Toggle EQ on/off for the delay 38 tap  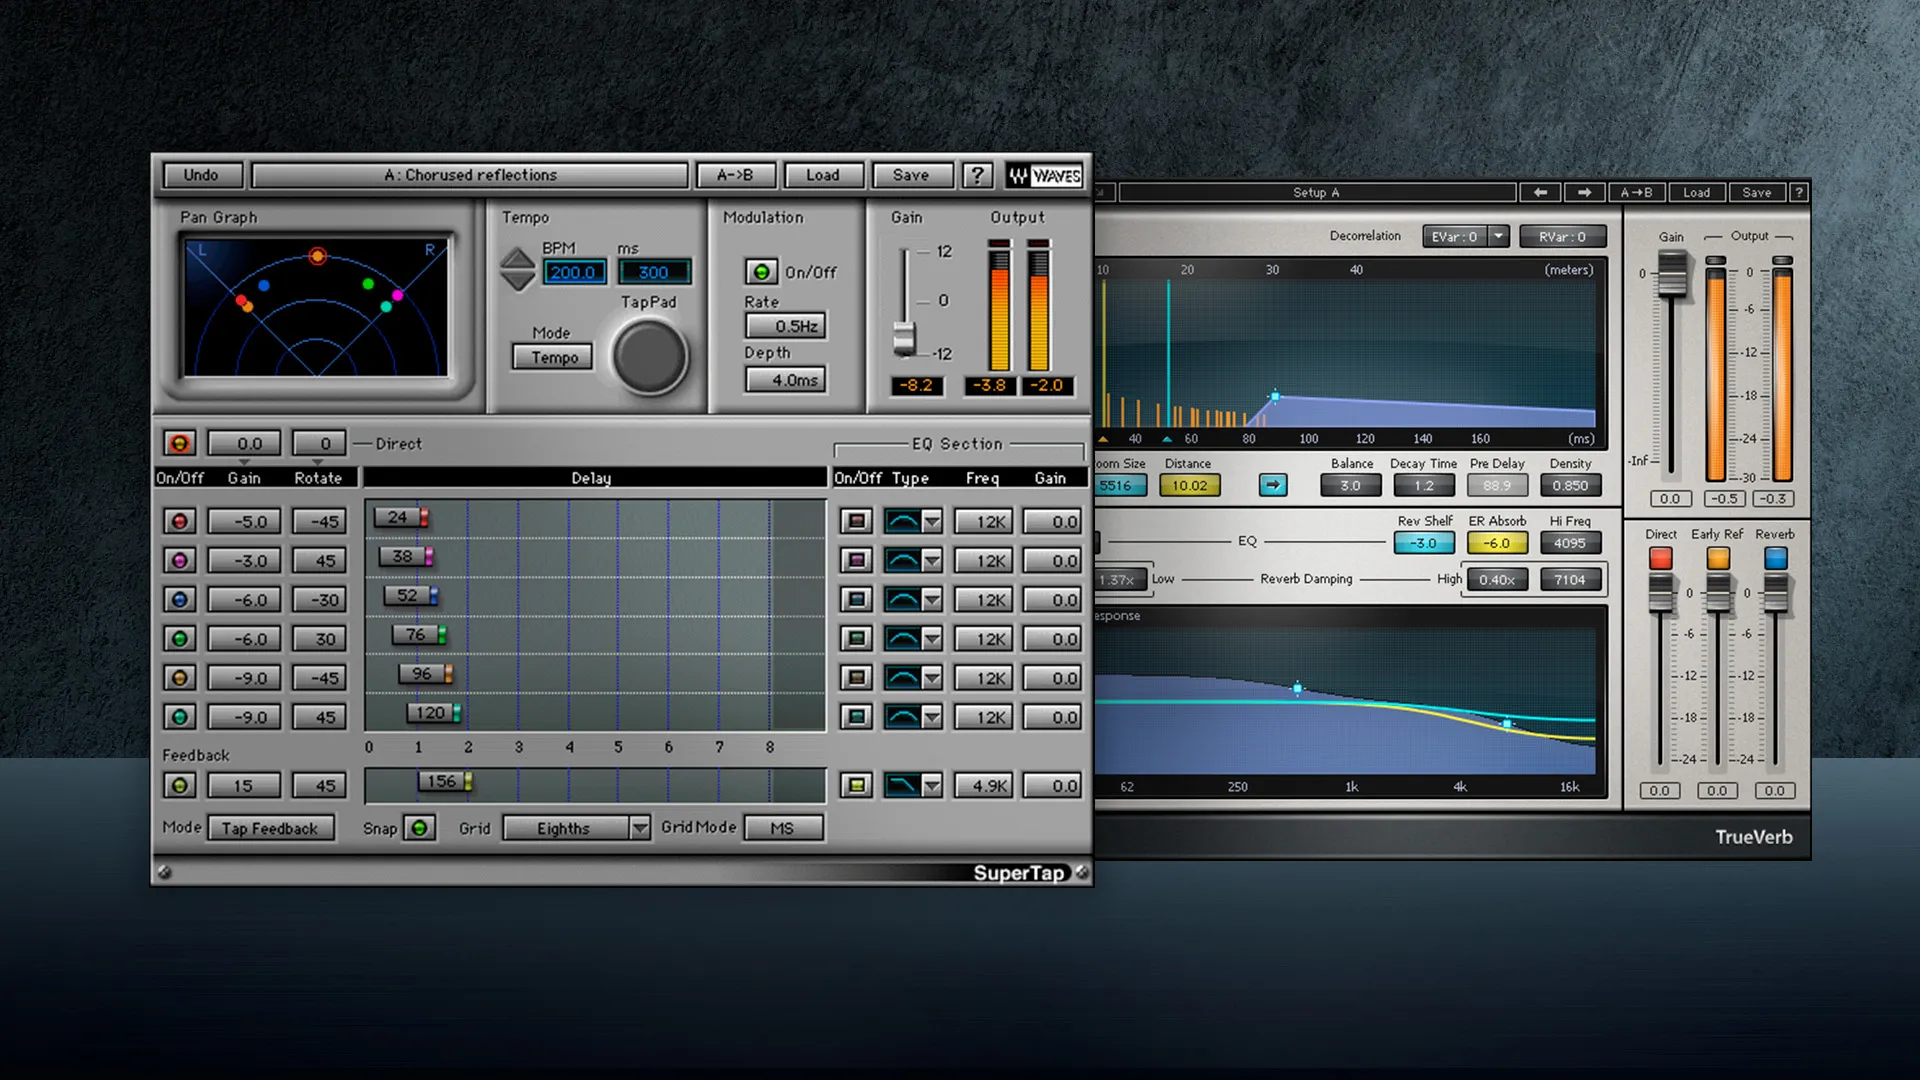(856, 560)
